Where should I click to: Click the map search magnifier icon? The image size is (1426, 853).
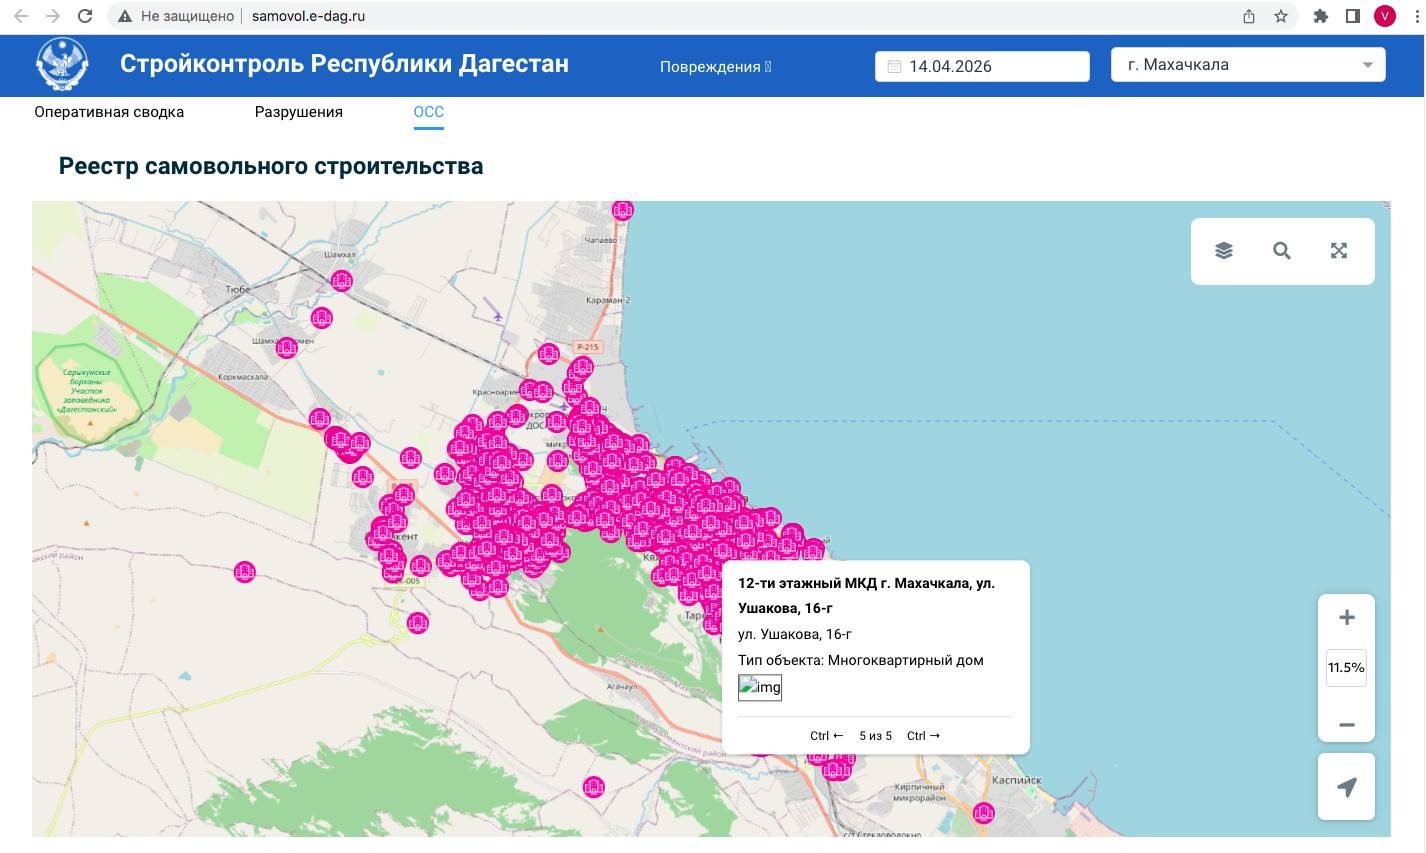click(1281, 251)
